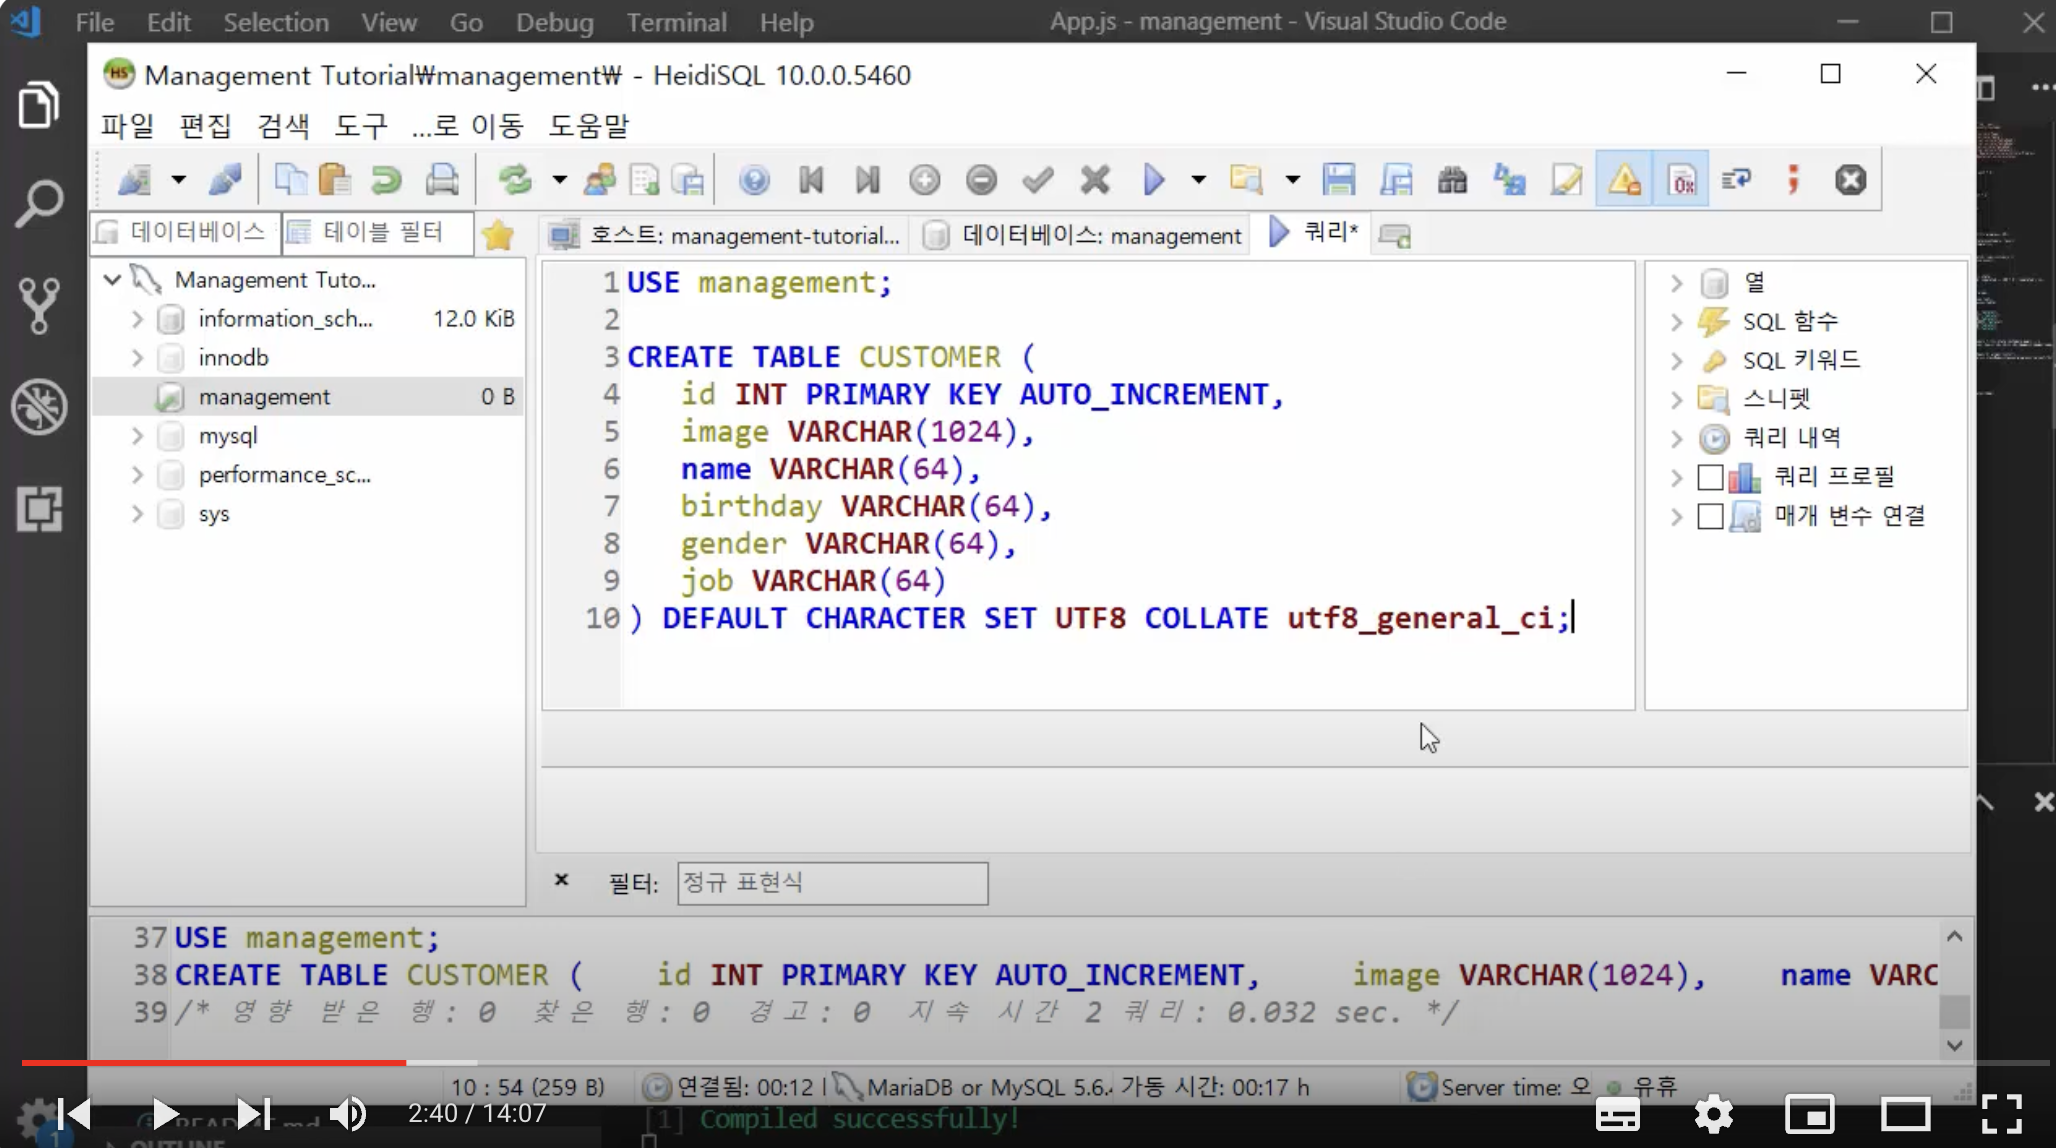Run the query with the blue play icon
This screenshot has width=2056, height=1148.
click(x=1153, y=180)
